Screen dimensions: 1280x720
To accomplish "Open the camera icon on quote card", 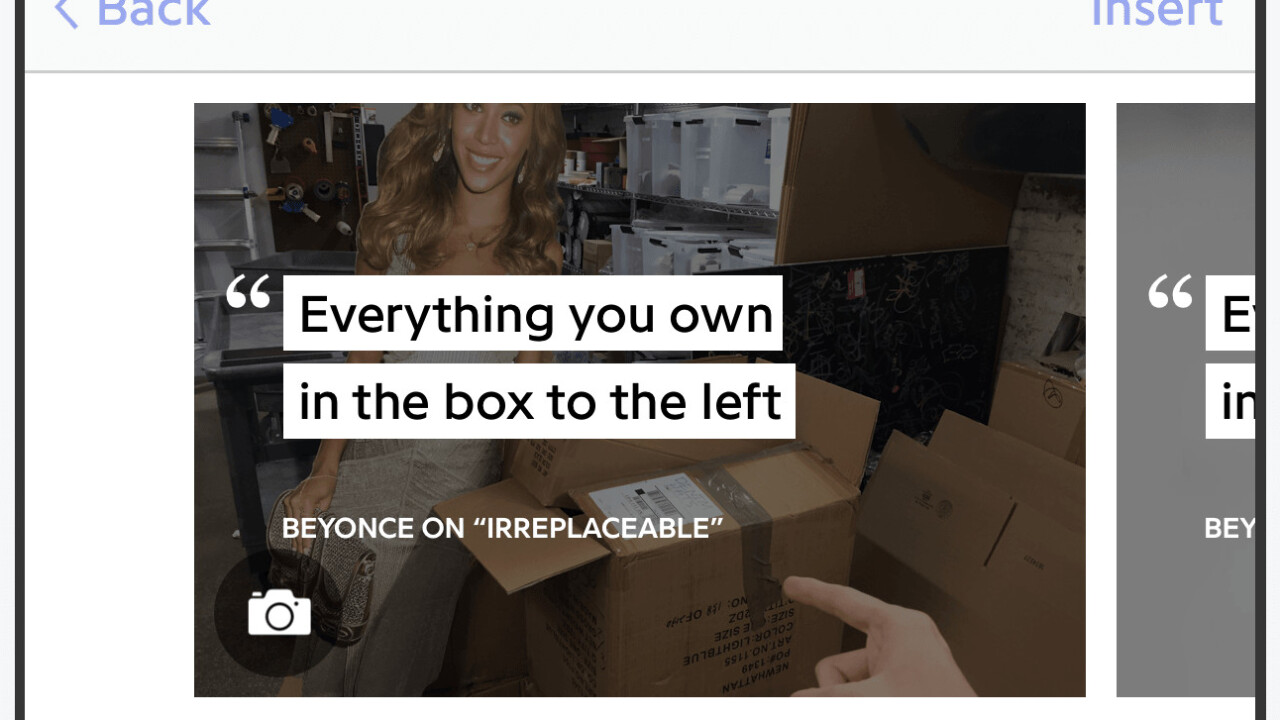I will pos(279,612).
